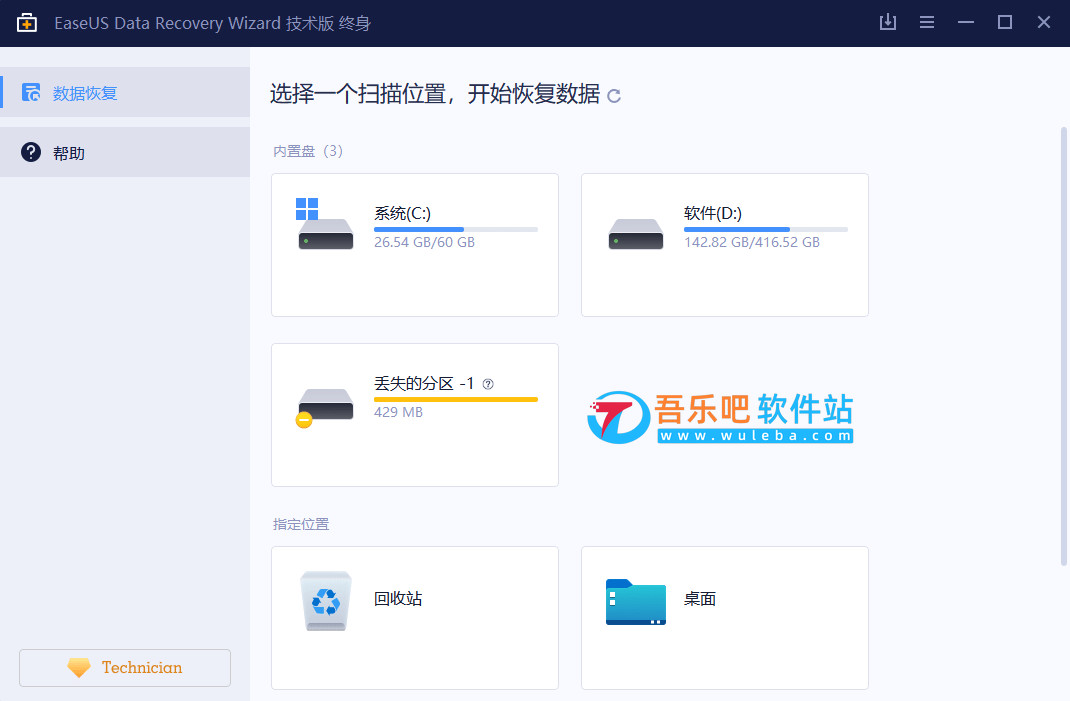This screenshot has height=701, width=1070.
Task: Click the desktop folder icon
Action: 635,602
